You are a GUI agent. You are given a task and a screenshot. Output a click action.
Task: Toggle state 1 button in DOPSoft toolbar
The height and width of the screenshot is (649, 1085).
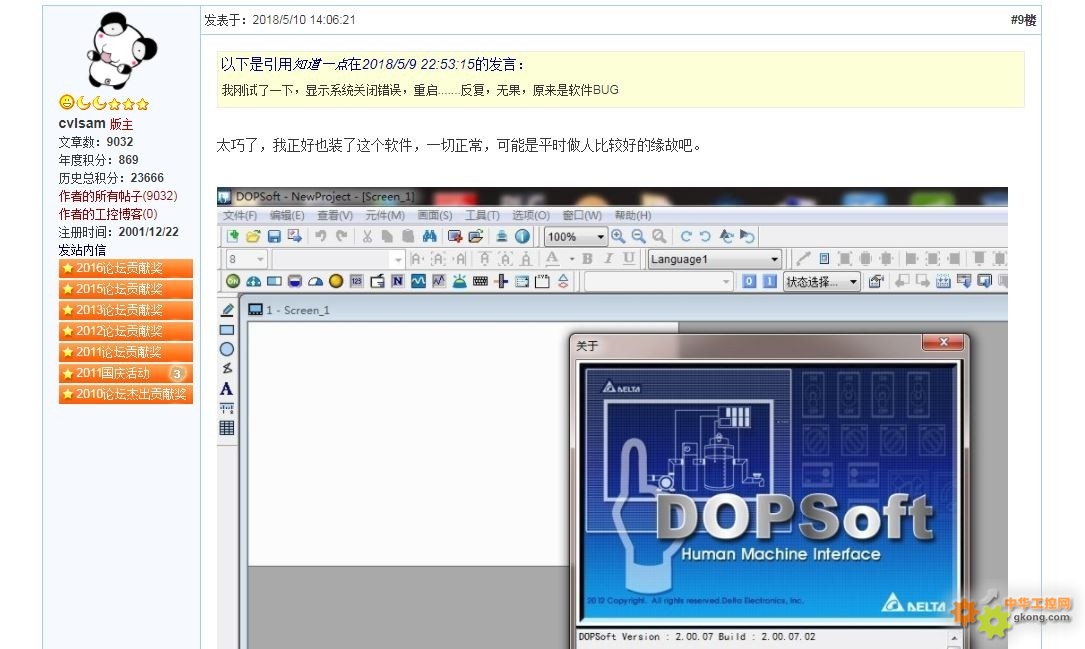[x=769, y=281]
